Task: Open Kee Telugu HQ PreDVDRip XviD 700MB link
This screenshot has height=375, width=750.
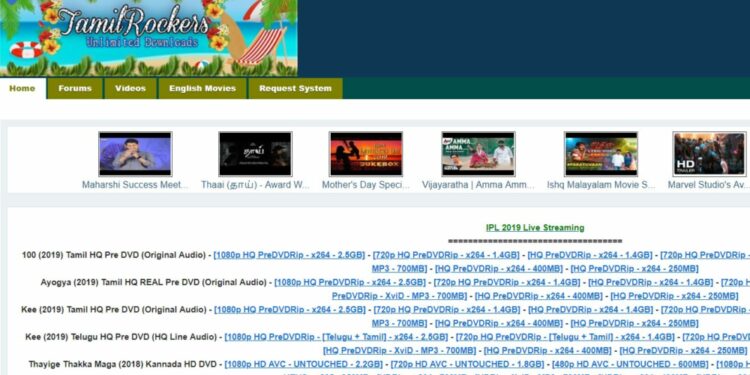Action: tap(399, 351)
